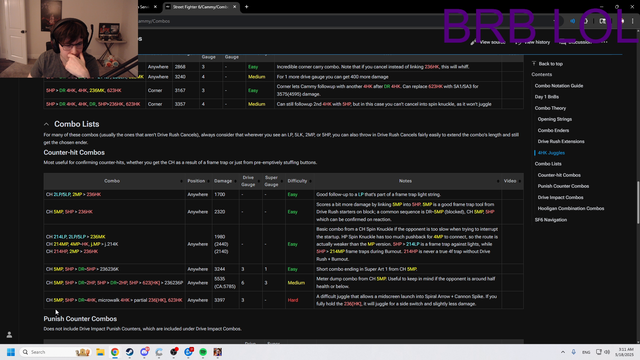Go to Drive Rush Extensions section
Image resolution: width=640 pixels, height=360 pixels.
click(x=561, y=141)
